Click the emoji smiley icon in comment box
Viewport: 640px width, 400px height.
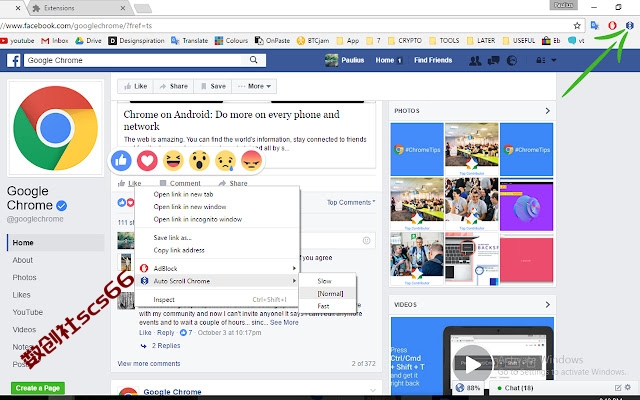point(367,240)
